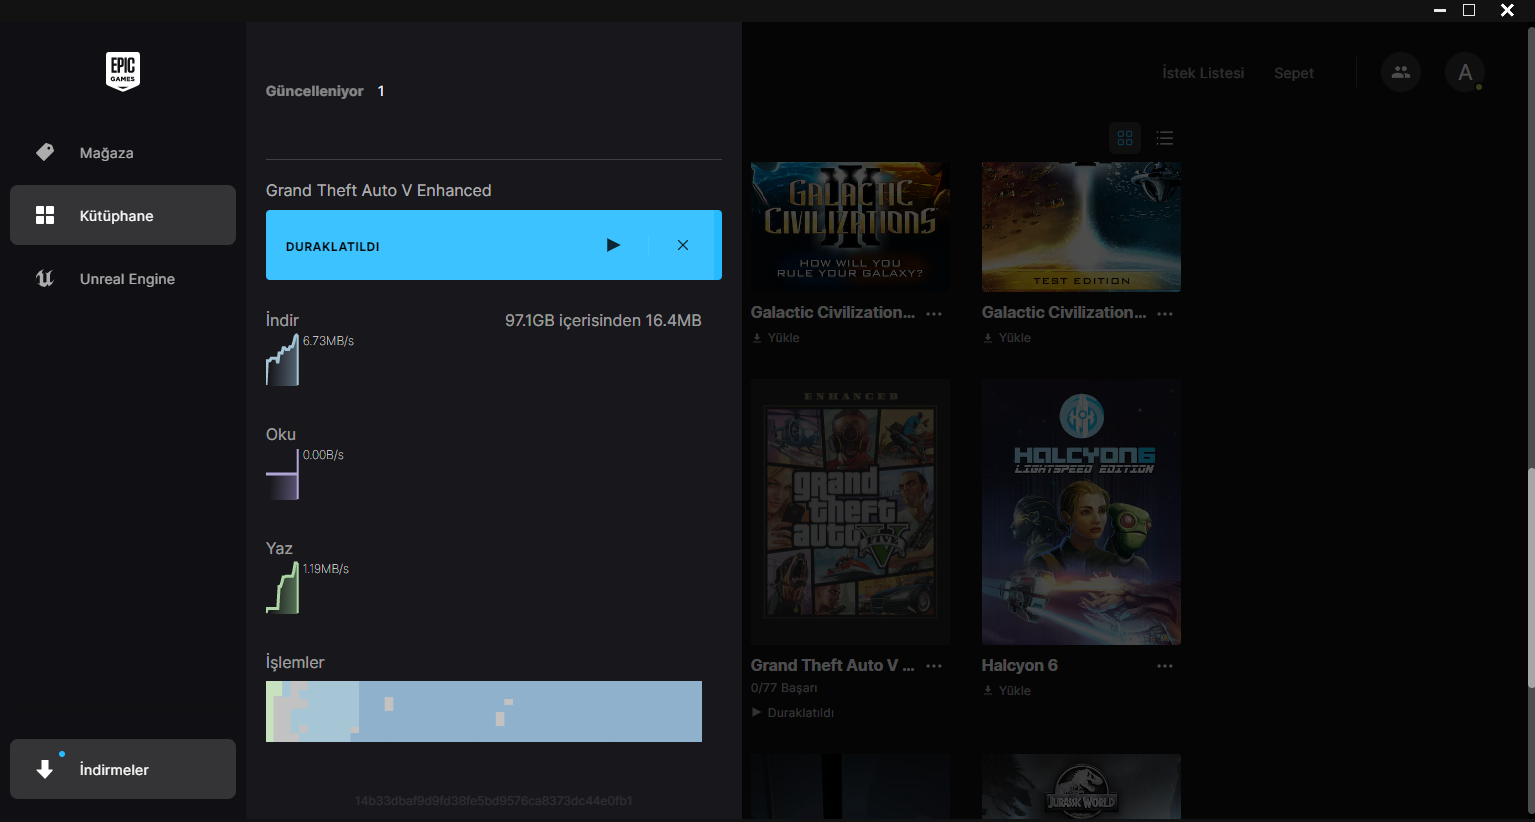
Task: Click the 97.1GB içerisinden 16.4MB text
Action: pos(603,321)
